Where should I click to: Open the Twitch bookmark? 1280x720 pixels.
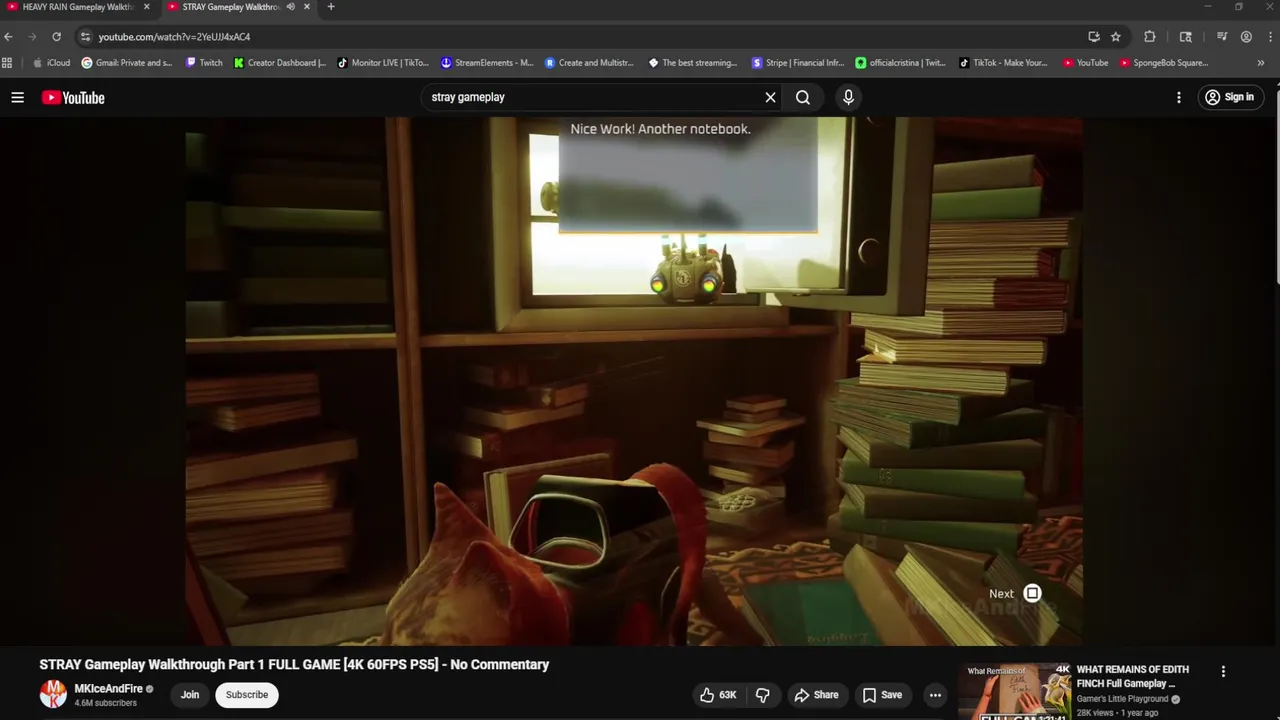coord(204,63)
